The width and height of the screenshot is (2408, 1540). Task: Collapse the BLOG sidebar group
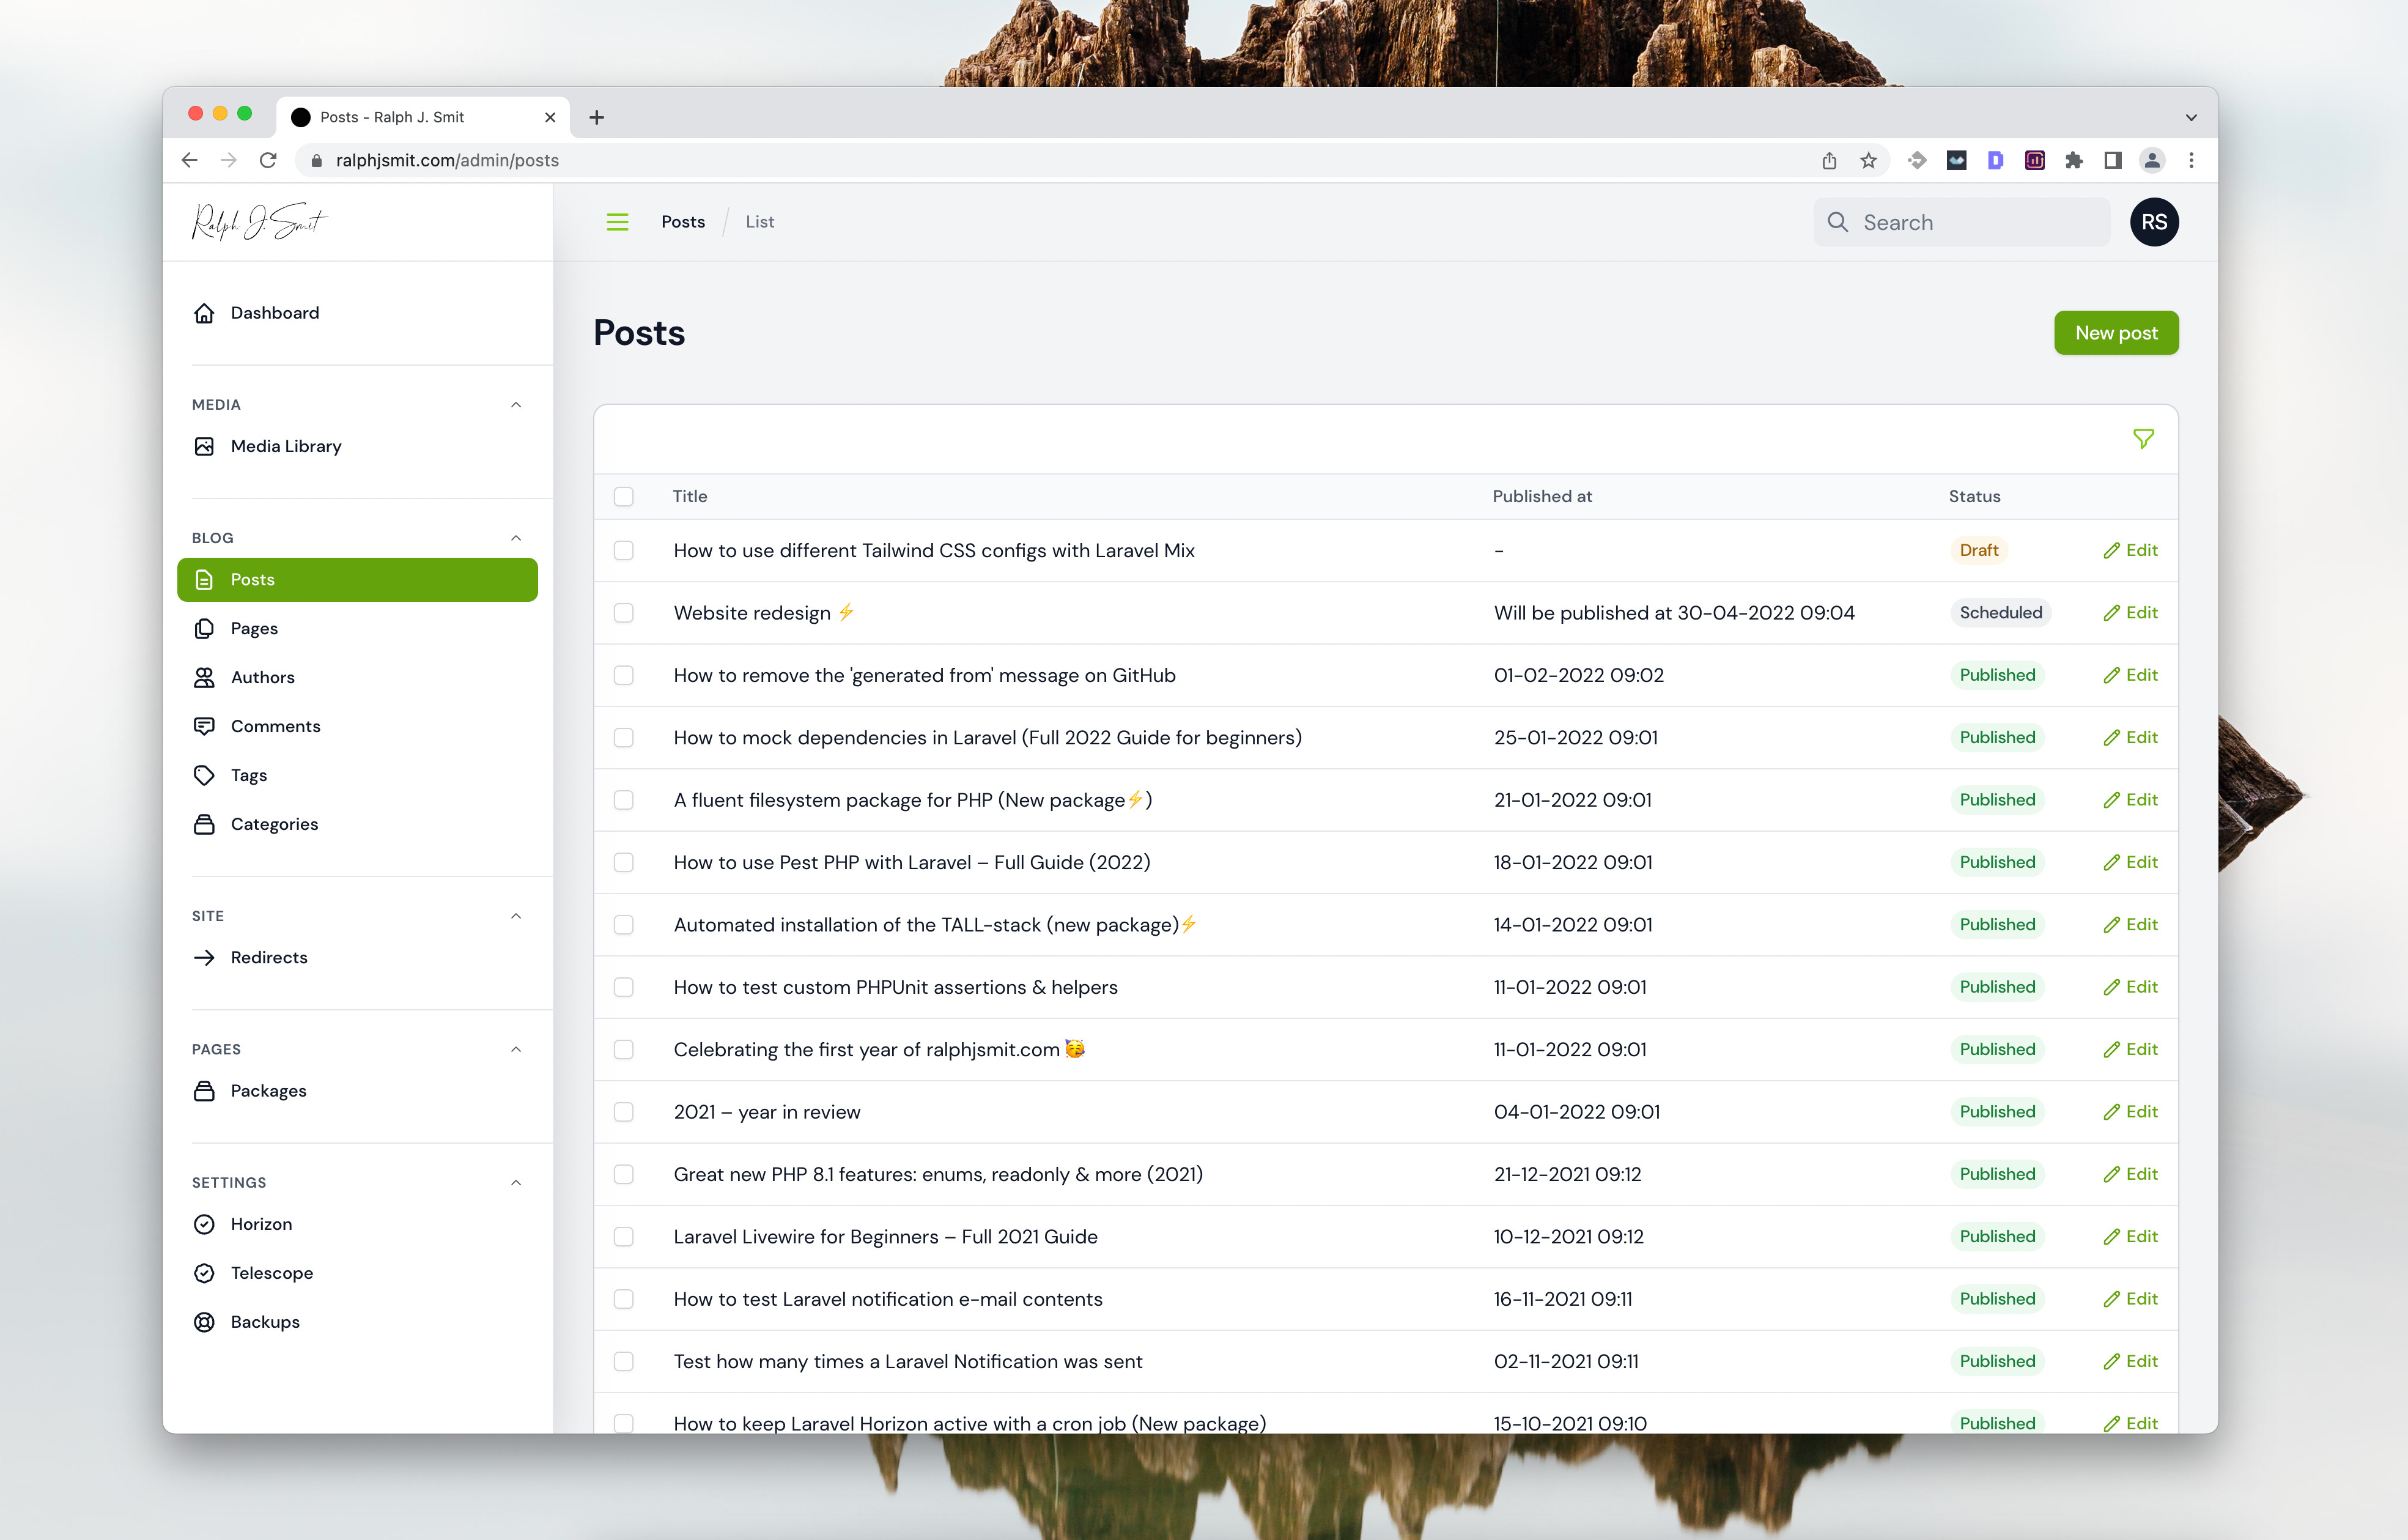516,538
